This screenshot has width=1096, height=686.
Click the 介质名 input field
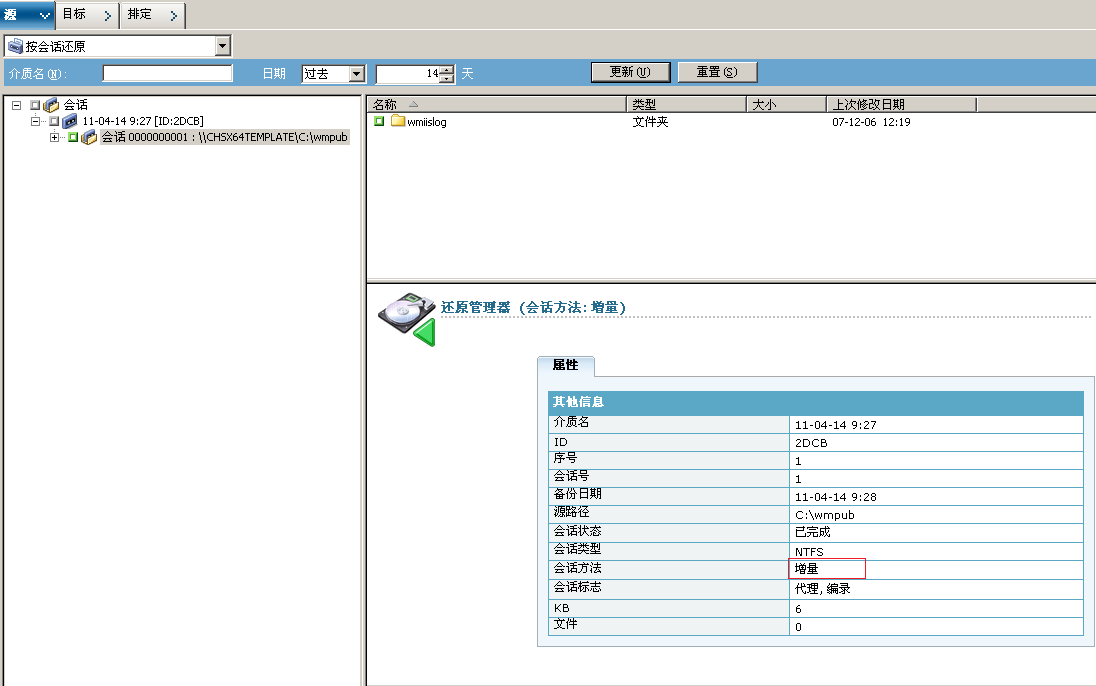click(x=167, y=73)
